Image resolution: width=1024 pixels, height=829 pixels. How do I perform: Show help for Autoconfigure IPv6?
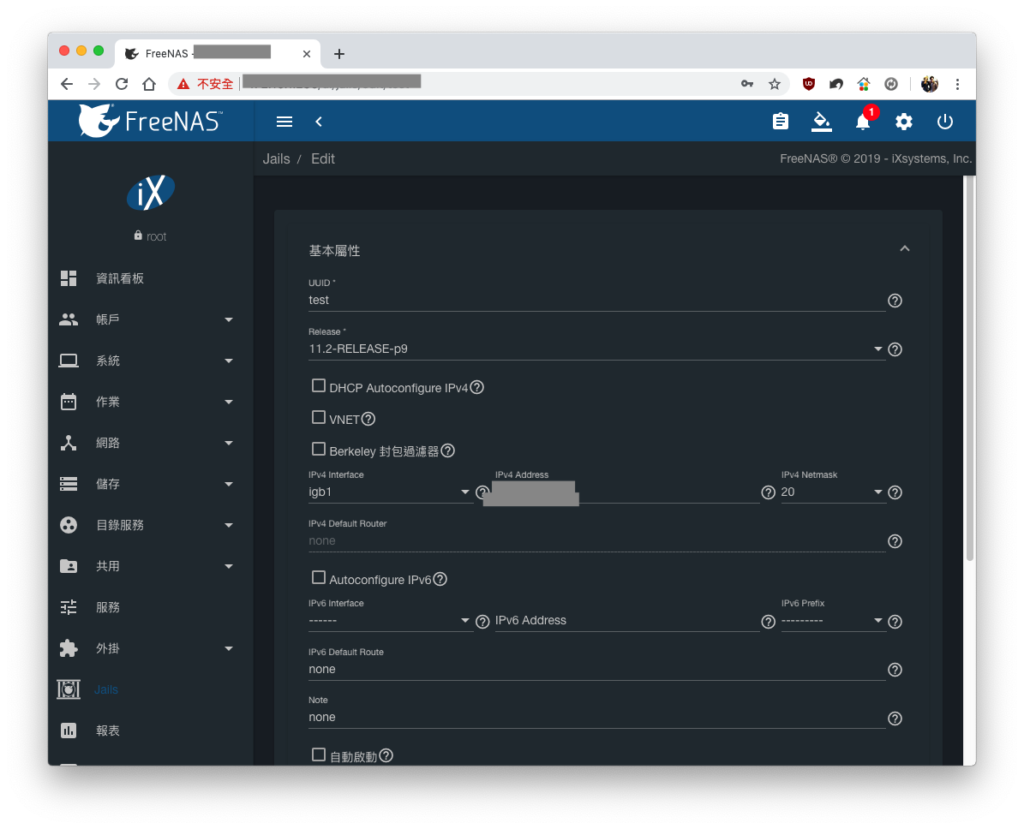coord(440,579)
